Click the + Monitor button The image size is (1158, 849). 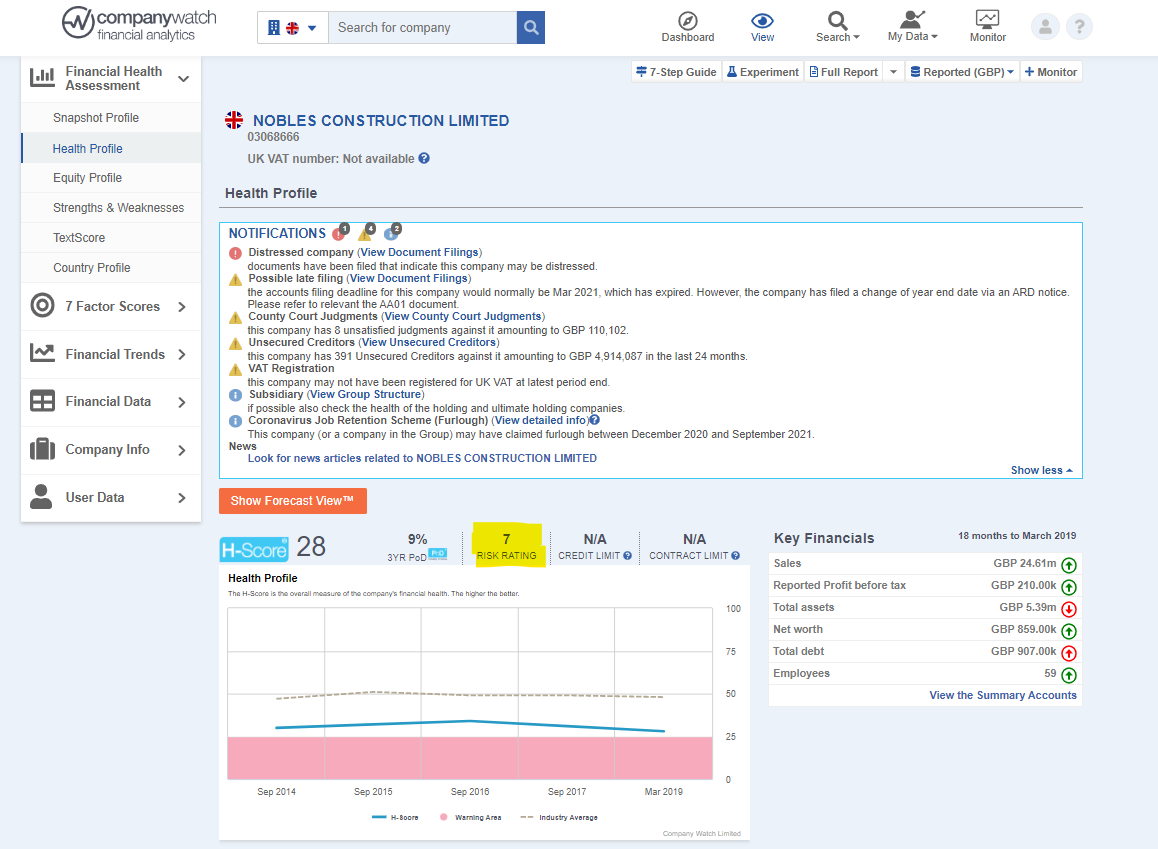(1051, 72)
